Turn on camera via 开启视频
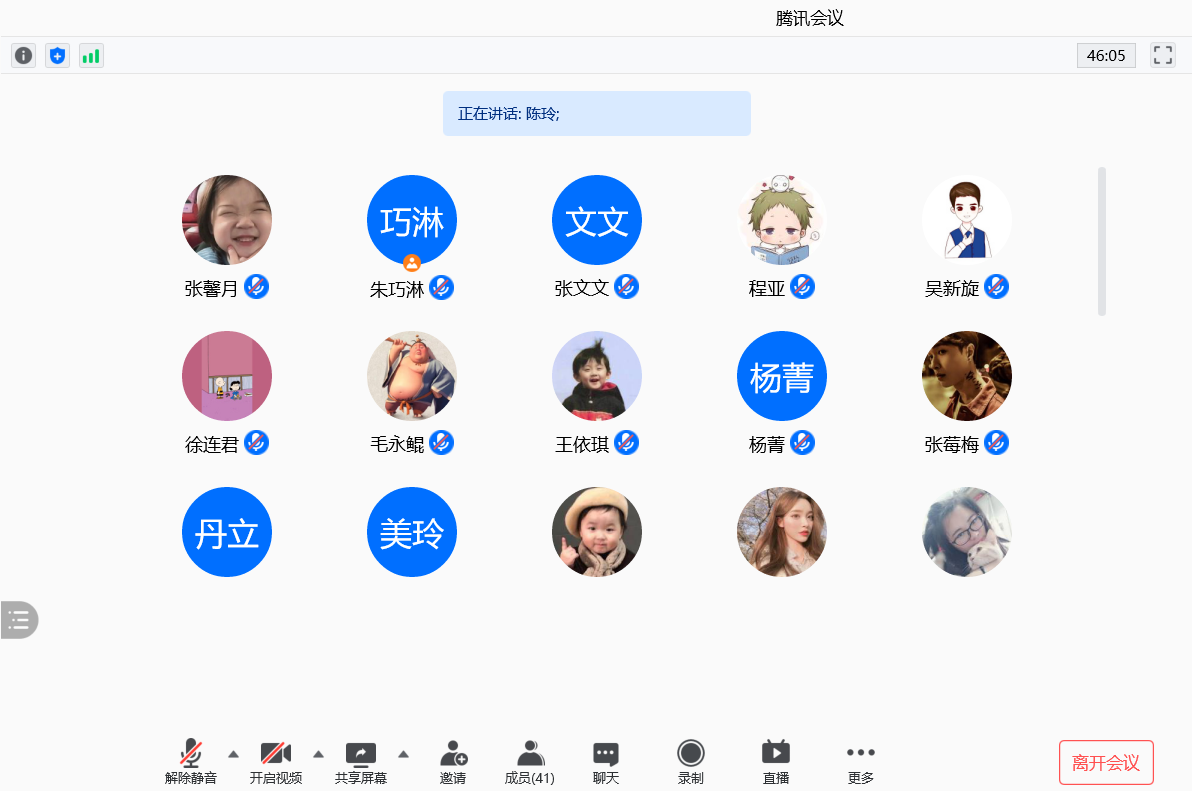This screenshot has width=1192, height=791. click(276, 762)
